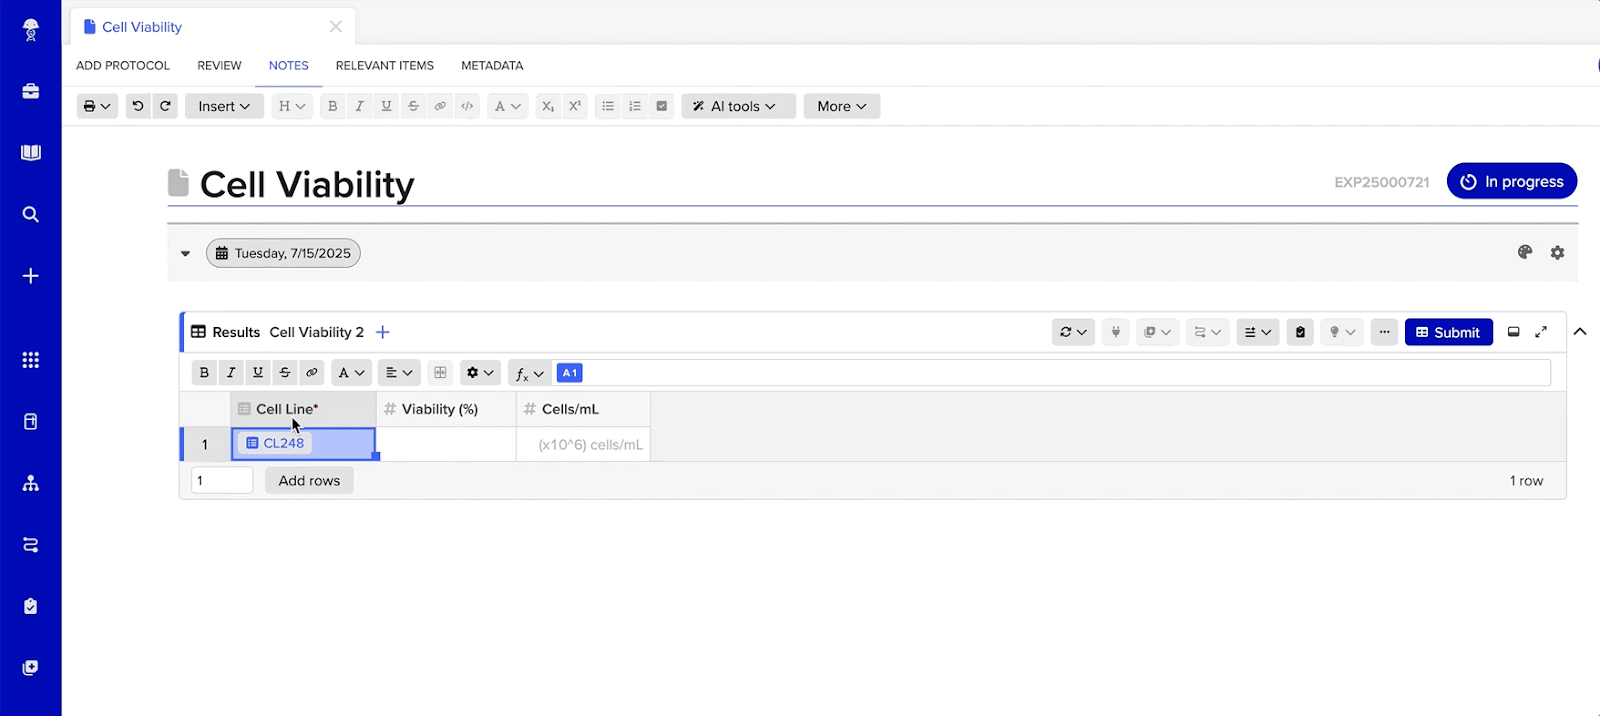Viewport: 1600px width, 716px height.
Task: Toggle italic in the table toolbar
Action: [x=231, y=373]
